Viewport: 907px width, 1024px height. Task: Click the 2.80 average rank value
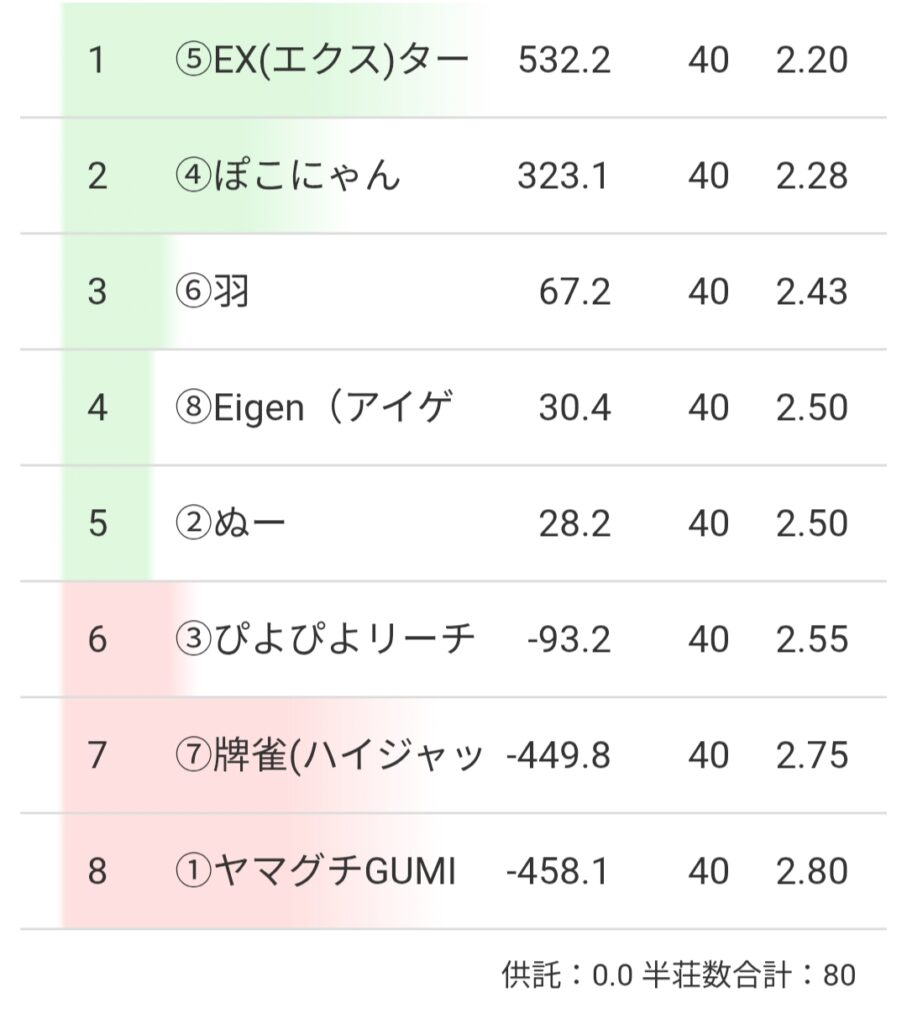811,872
